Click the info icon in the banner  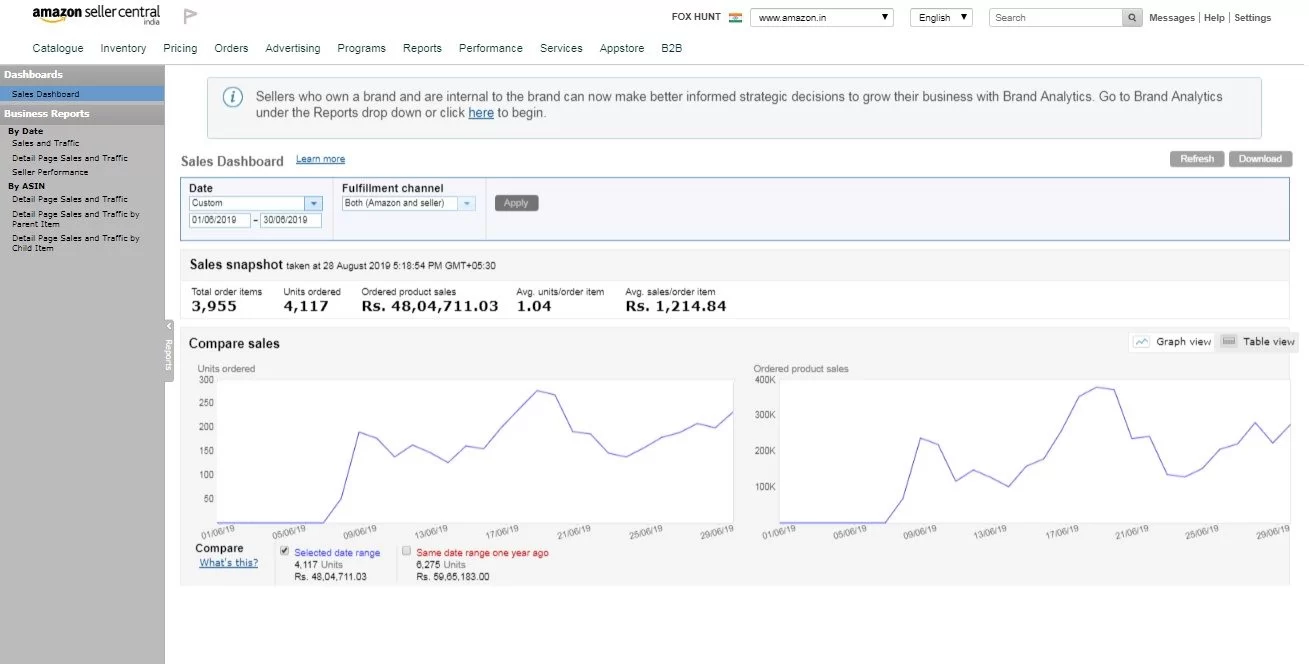click(x=232, y=97)
